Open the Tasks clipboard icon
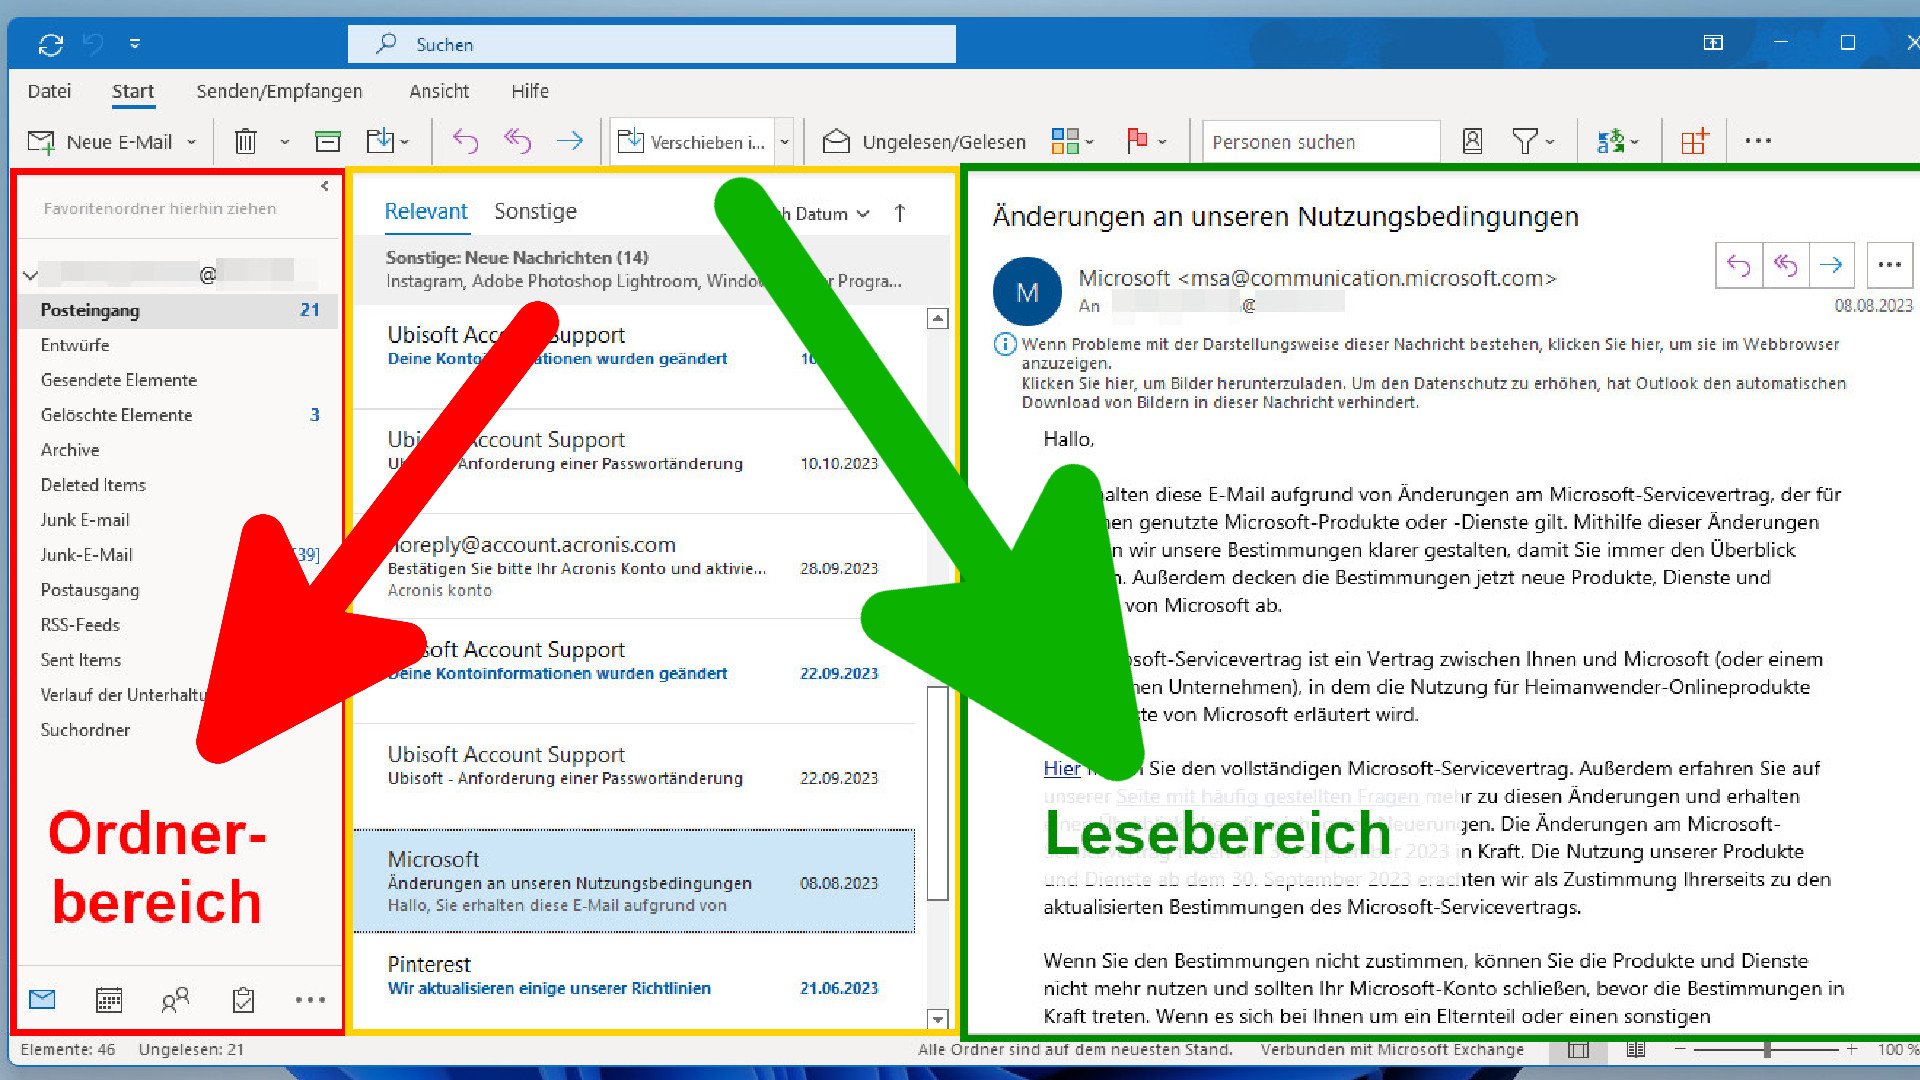Viewport: 1920px width, 1080px height. pyautogui.click(x=243, y=1000)
